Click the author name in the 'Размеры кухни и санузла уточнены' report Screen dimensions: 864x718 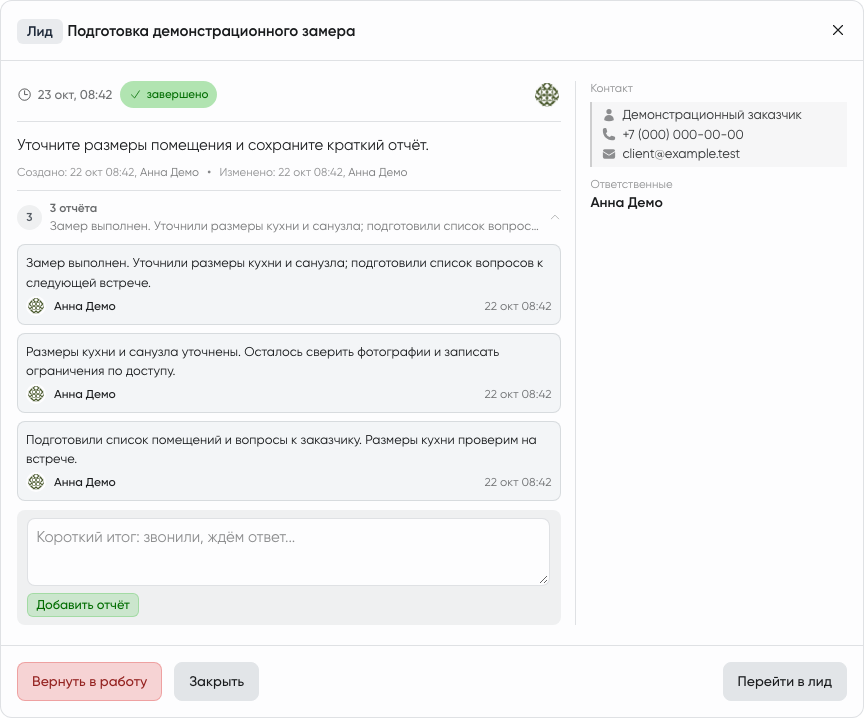coord(85,394)
